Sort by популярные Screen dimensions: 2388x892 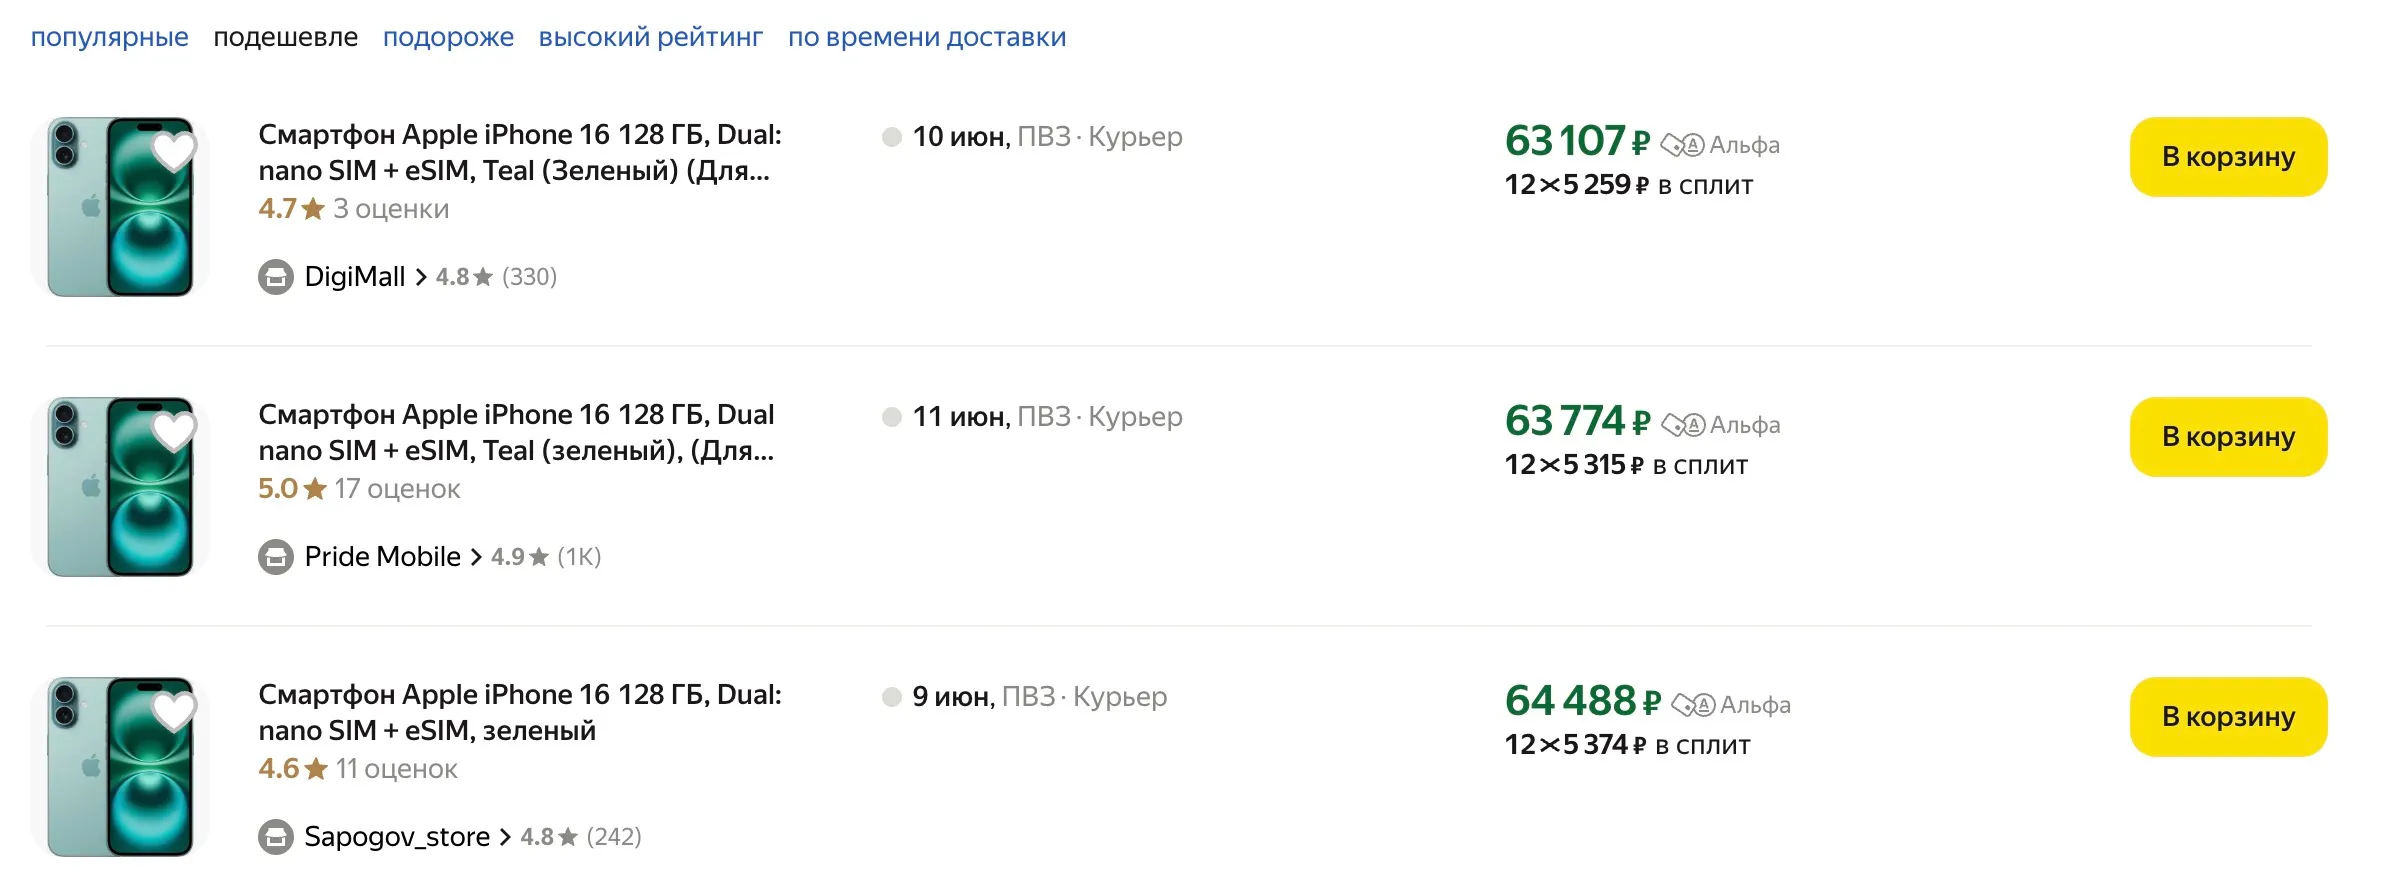(109, 37)
